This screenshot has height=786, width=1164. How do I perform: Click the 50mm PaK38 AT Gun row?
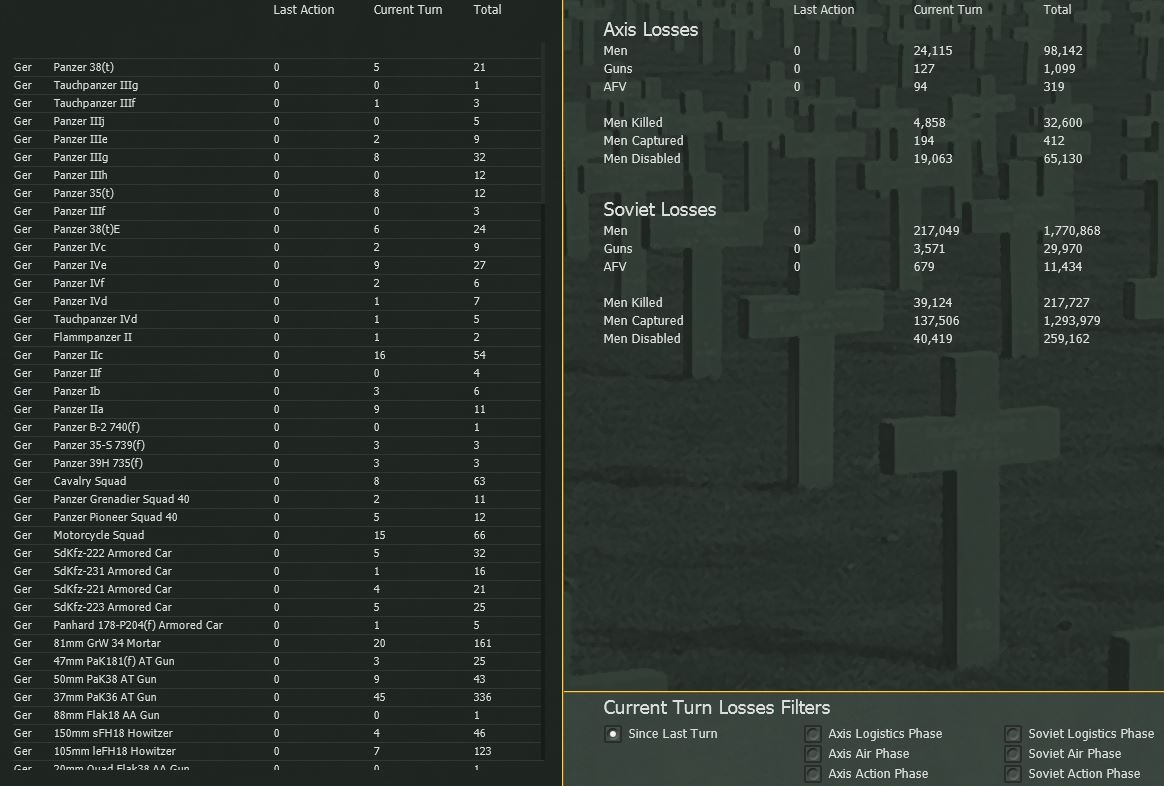point(276,679)
